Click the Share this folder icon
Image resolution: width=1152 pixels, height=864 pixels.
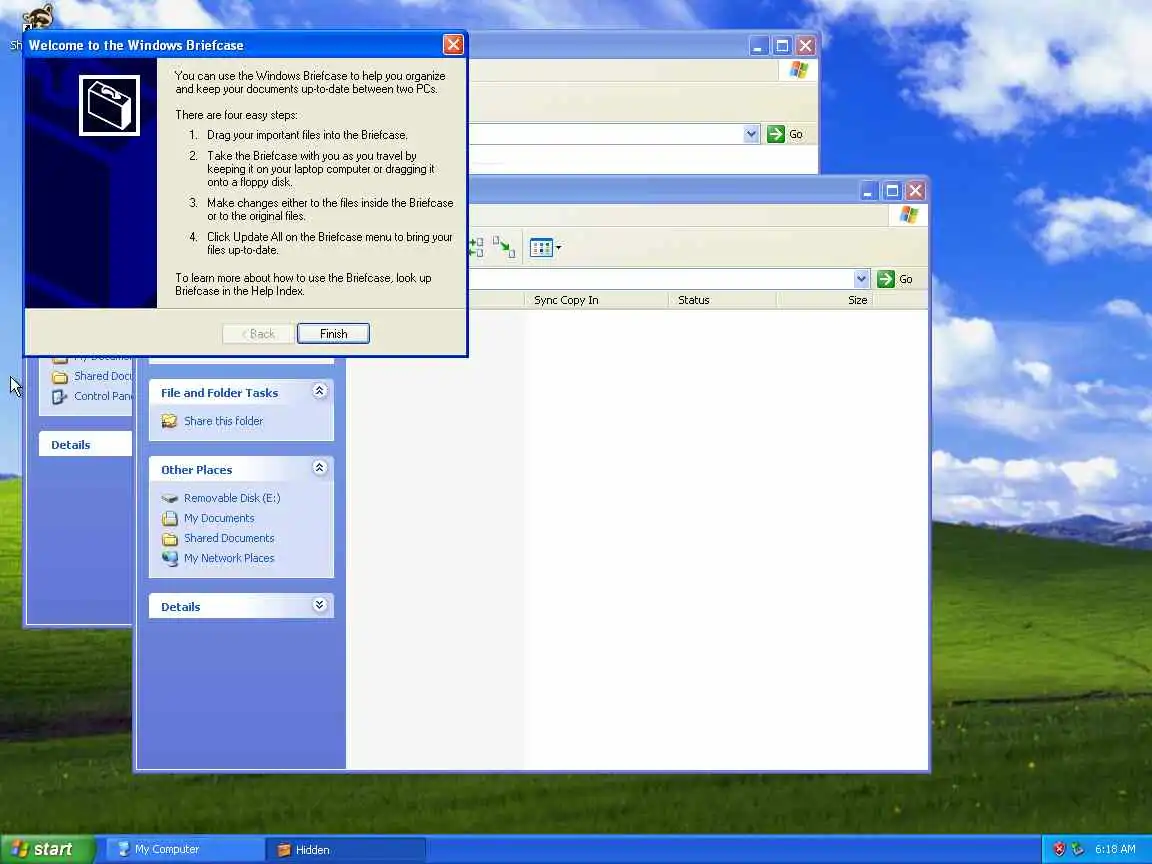[x=170, y=421]
